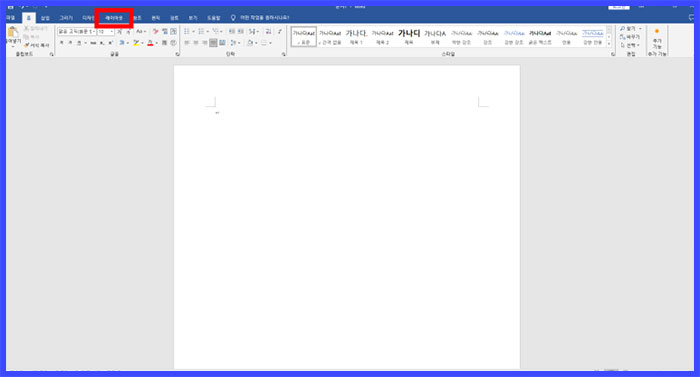
Task: Toggle italic formatting
Action: 70,43
